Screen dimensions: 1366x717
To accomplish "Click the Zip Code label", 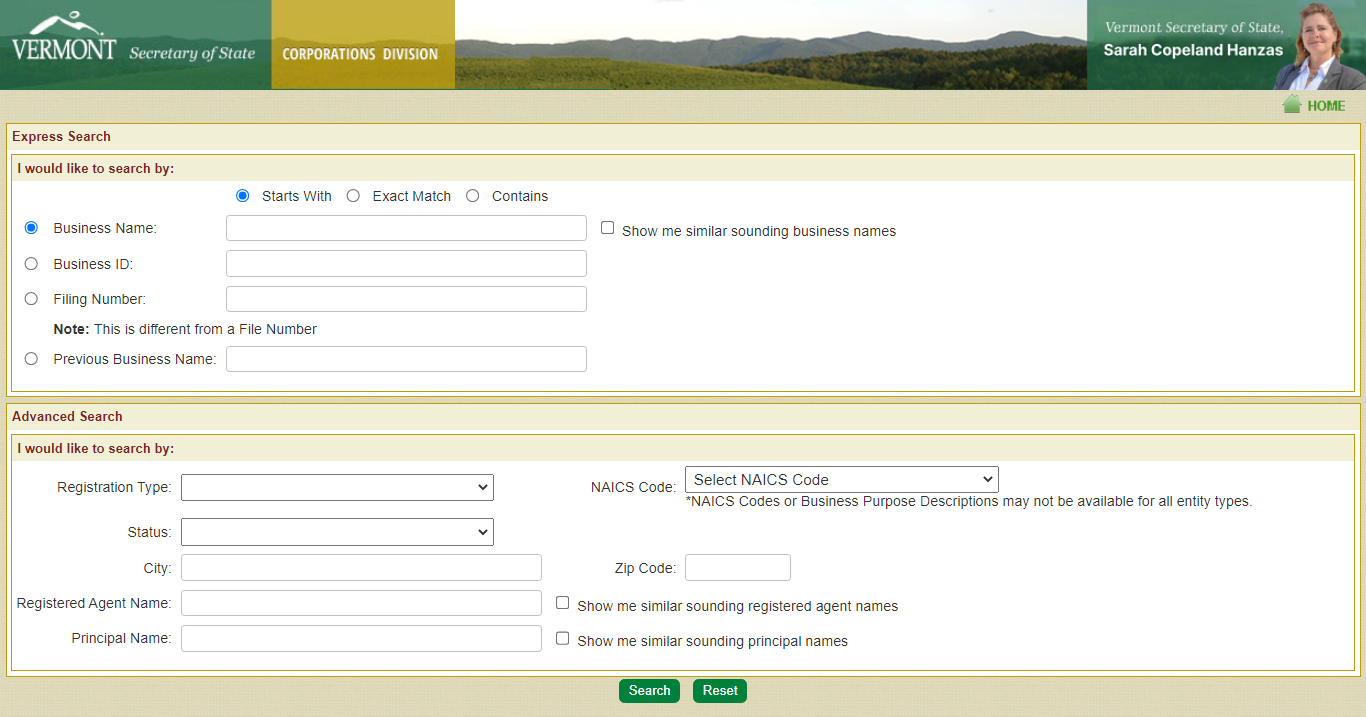I will coord(645,568).
